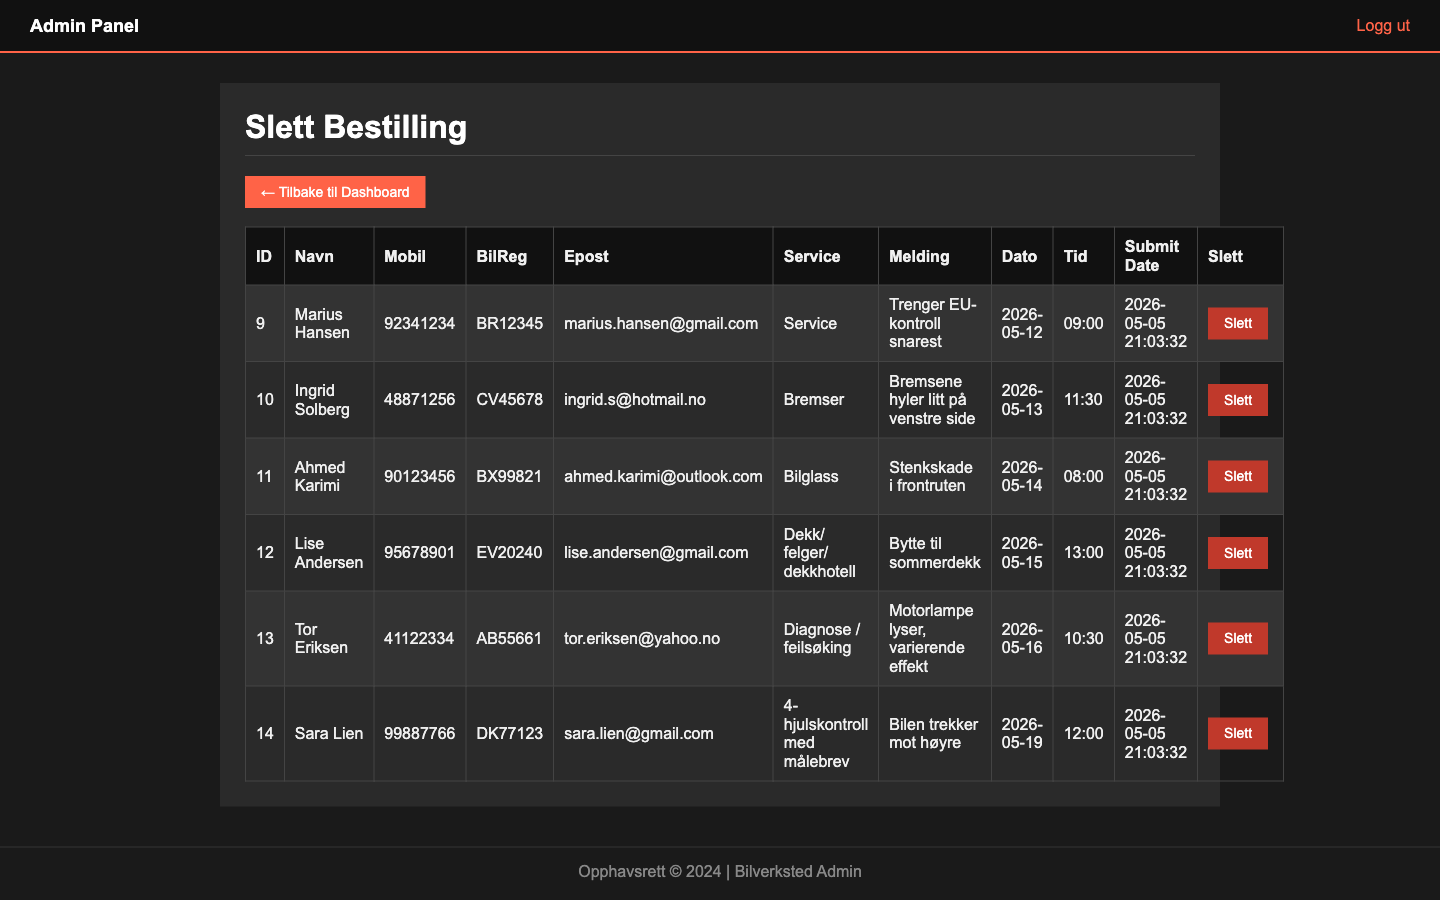The height and width of the screenshot is (900, 1440).
Task: Select message Bilen trekker mot høyre
Action: coord(934,733)
